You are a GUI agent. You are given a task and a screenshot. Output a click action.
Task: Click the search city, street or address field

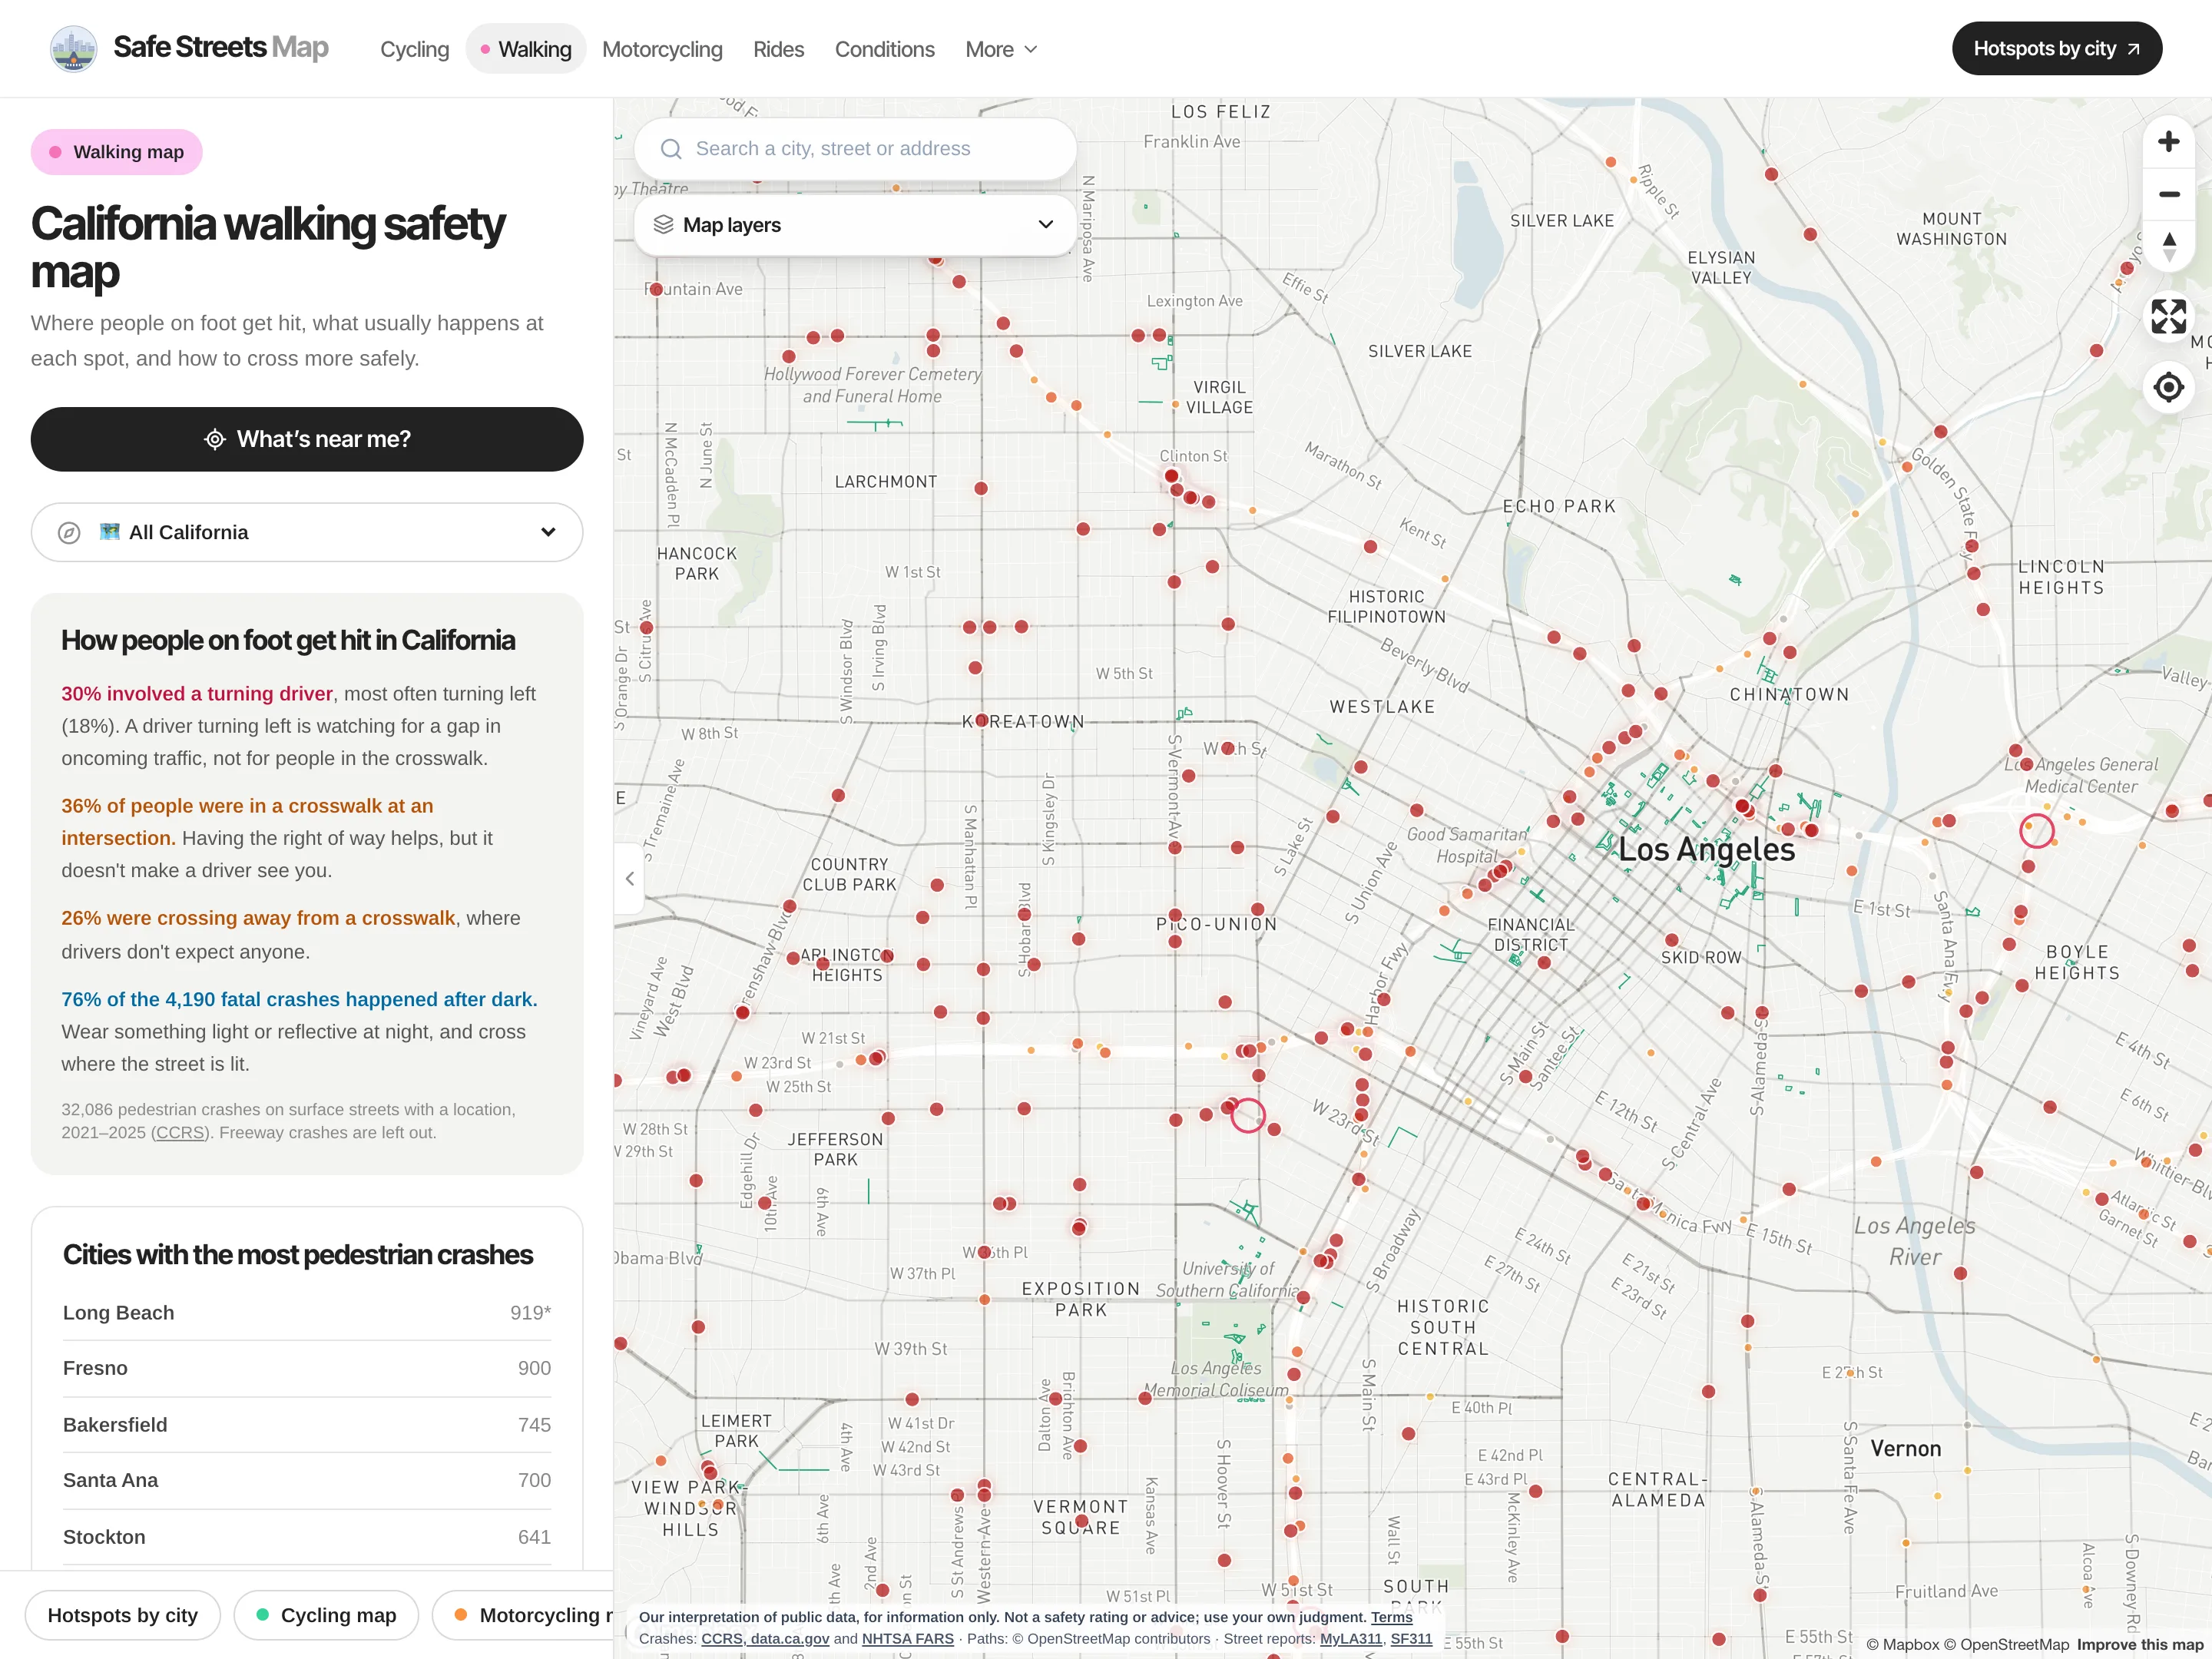(x=855, y=149)
